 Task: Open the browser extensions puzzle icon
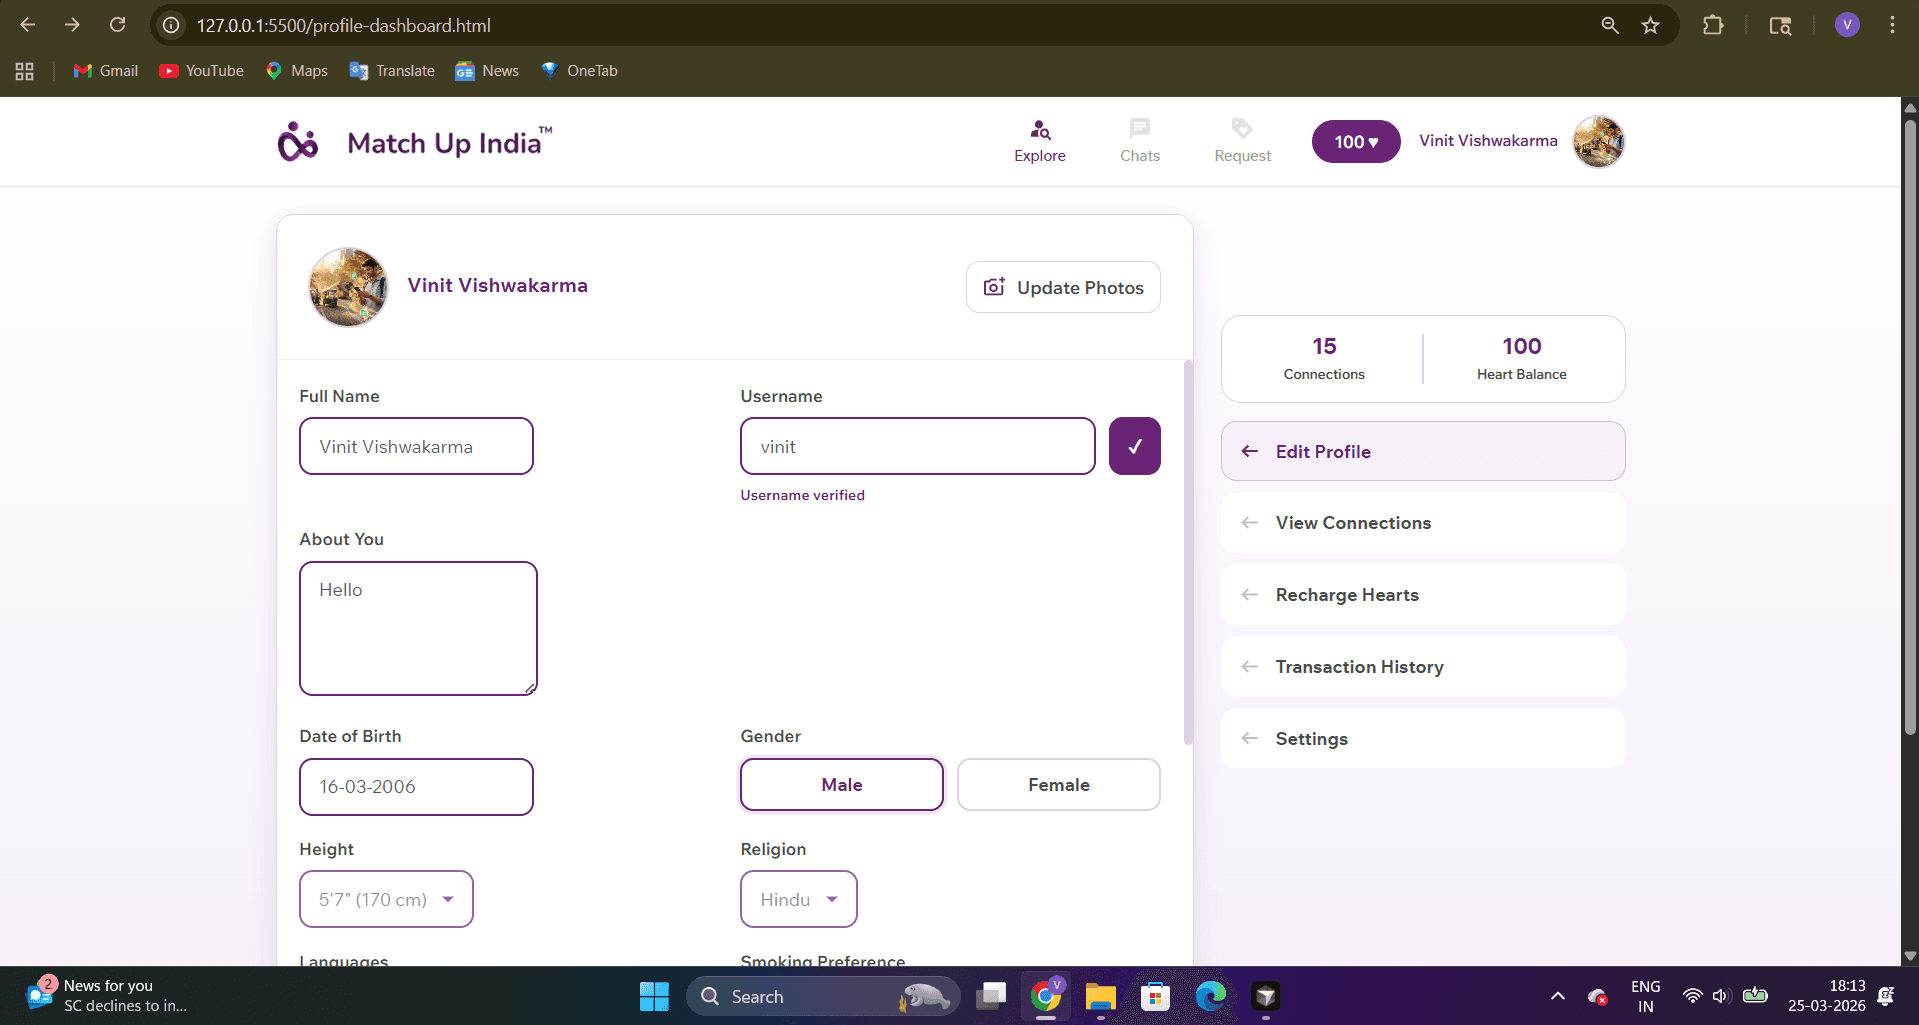1713,25
